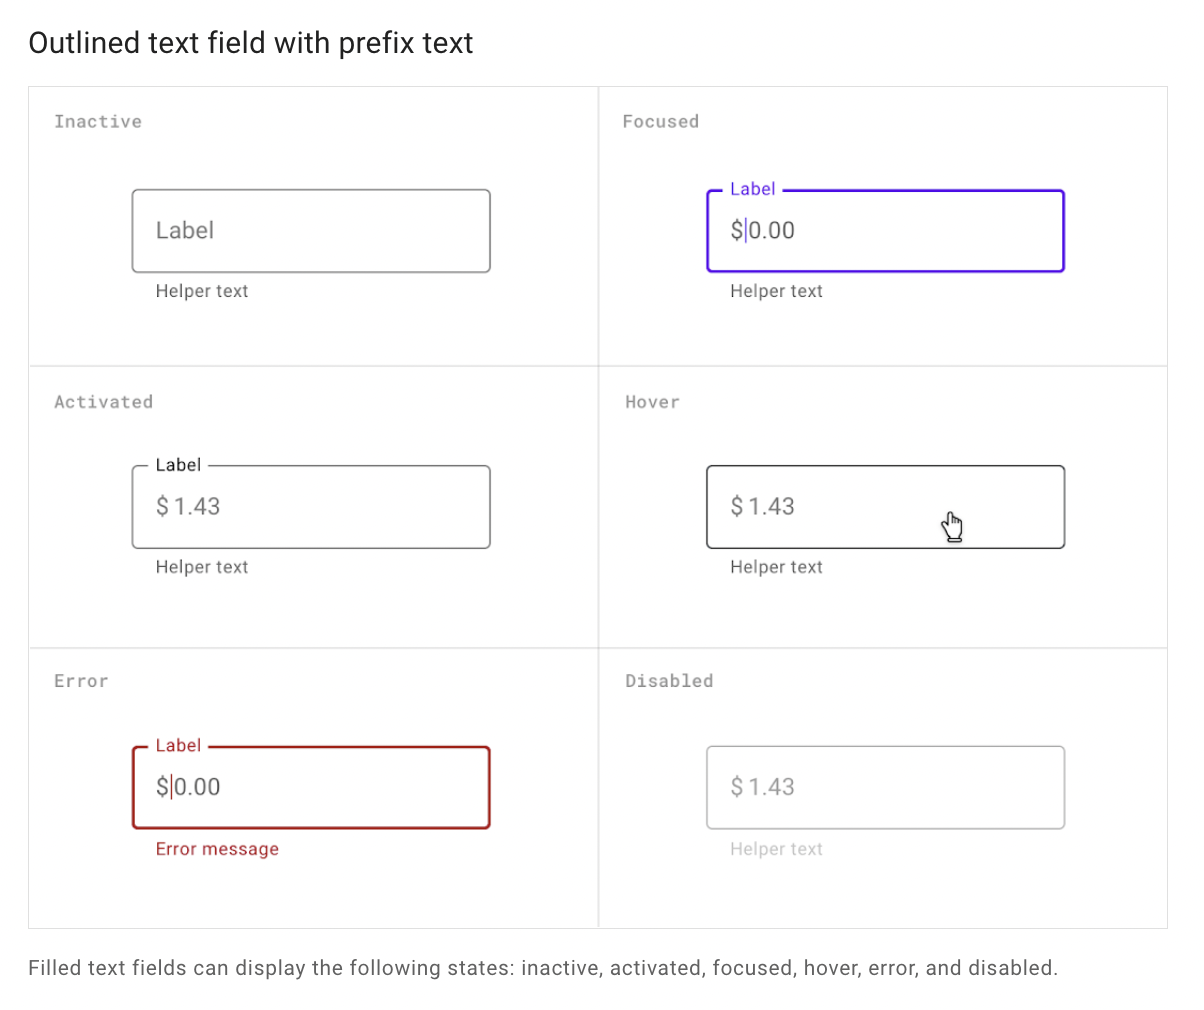Click the dollar sign prefix in Focused field
Screen dimensions: 1204x1010
click(x=736, y=231)
